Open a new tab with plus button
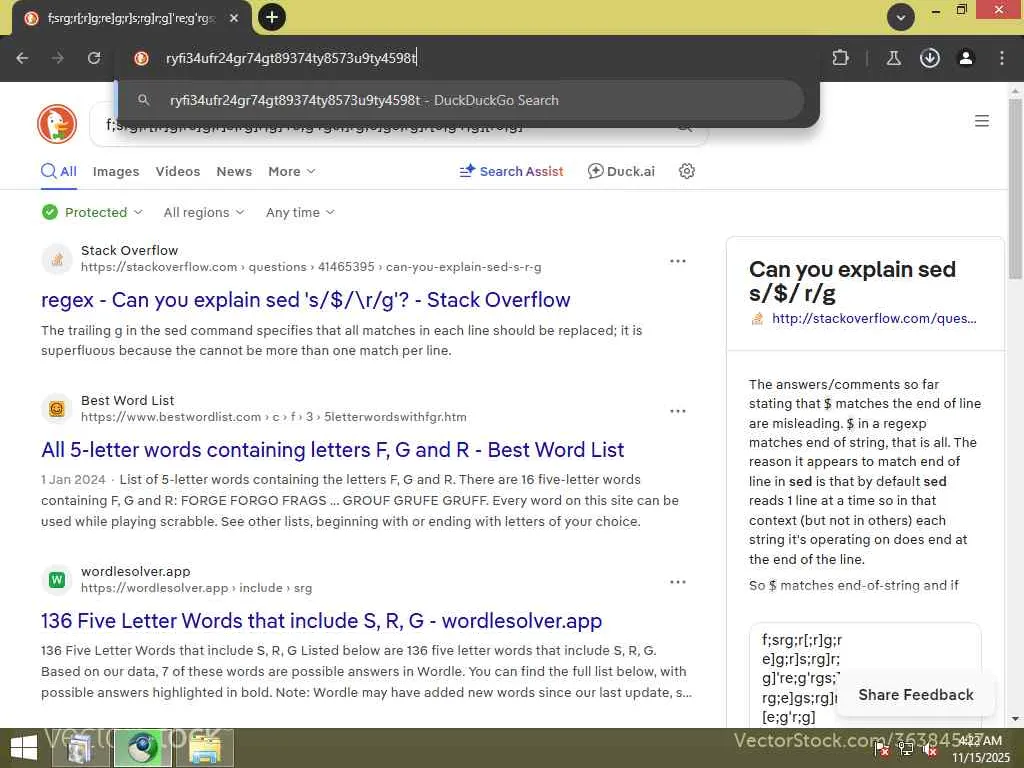This screenshot has height=768, width=1024. [x=272, y=17]
